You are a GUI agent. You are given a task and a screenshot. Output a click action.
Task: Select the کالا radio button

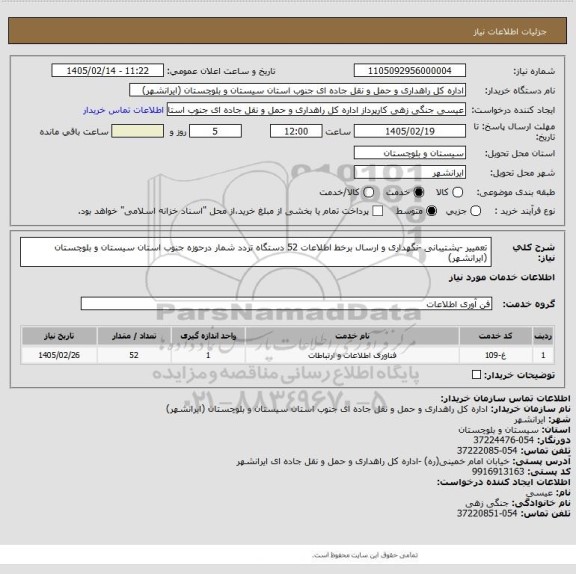(457, 192)
